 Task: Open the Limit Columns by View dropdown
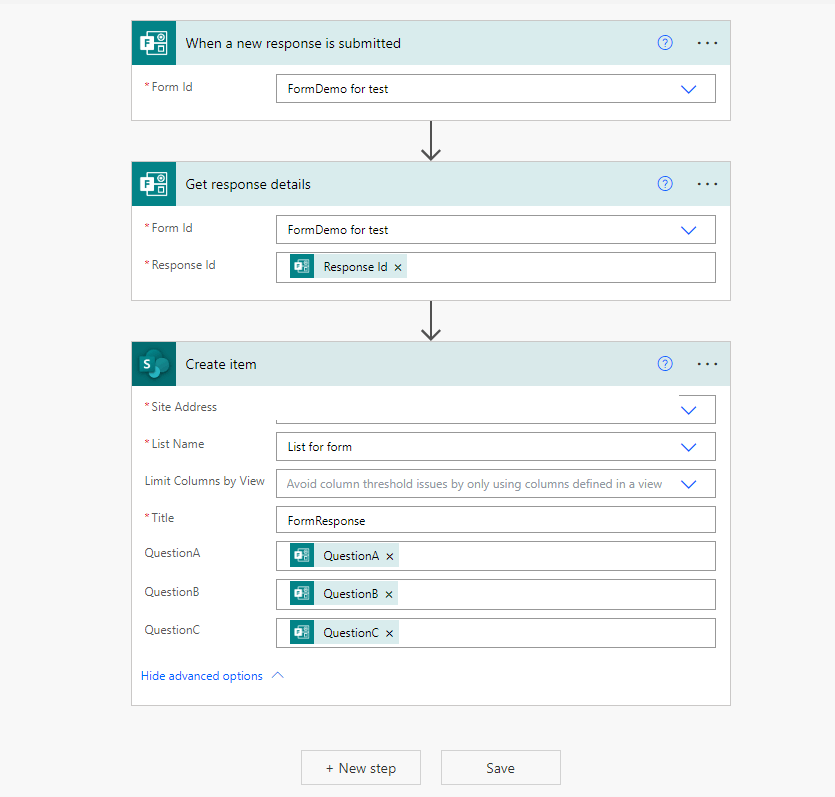click(688, 483)
